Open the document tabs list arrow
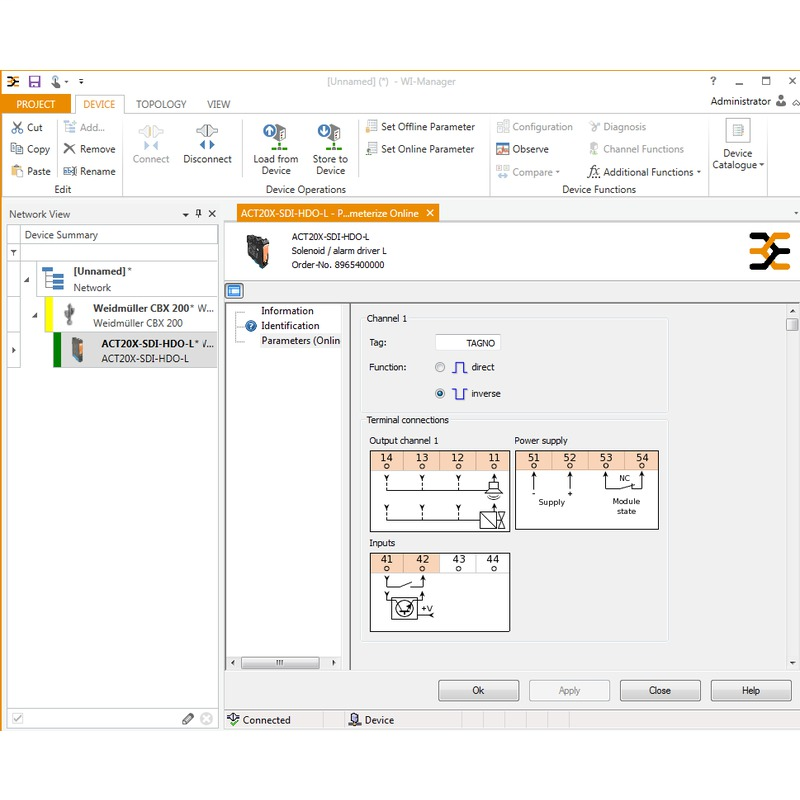The image size is (800, 800). (795, 213)
